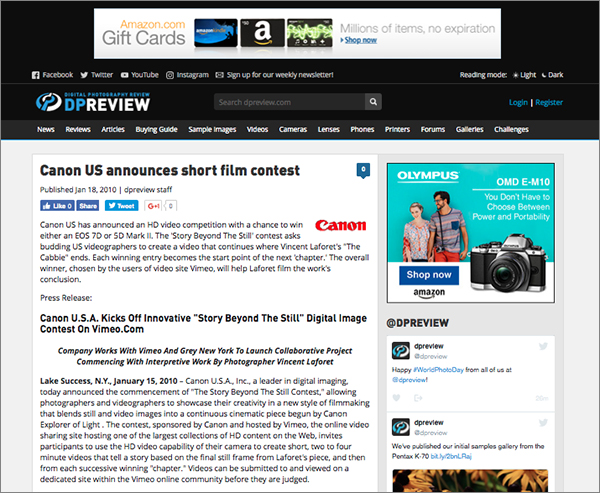The height and width of the screenshot is (493, 600).
Task: Open the Videos section
Action: click(257, 129)
